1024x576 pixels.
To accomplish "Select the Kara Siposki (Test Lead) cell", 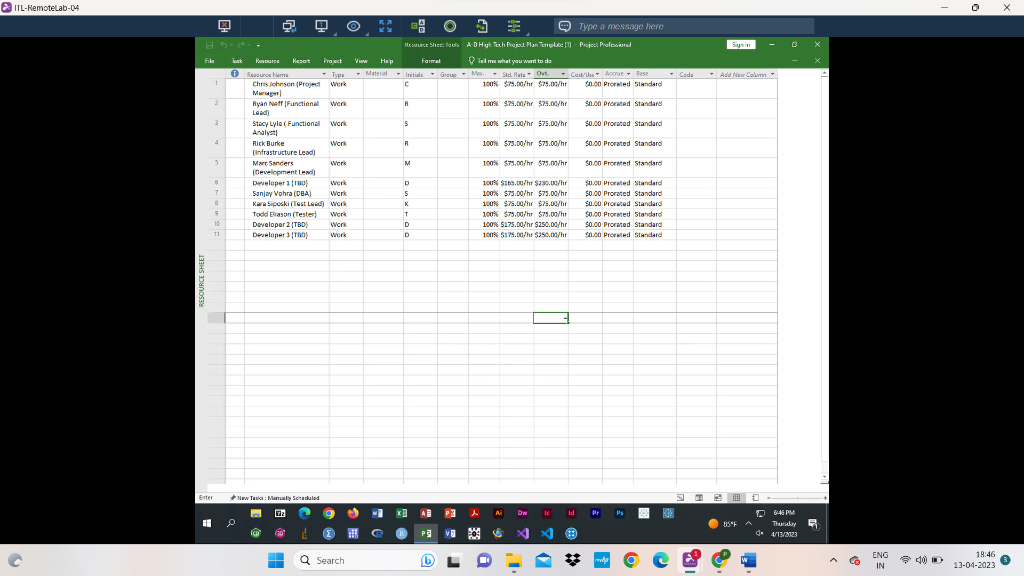I will (286, 204).
